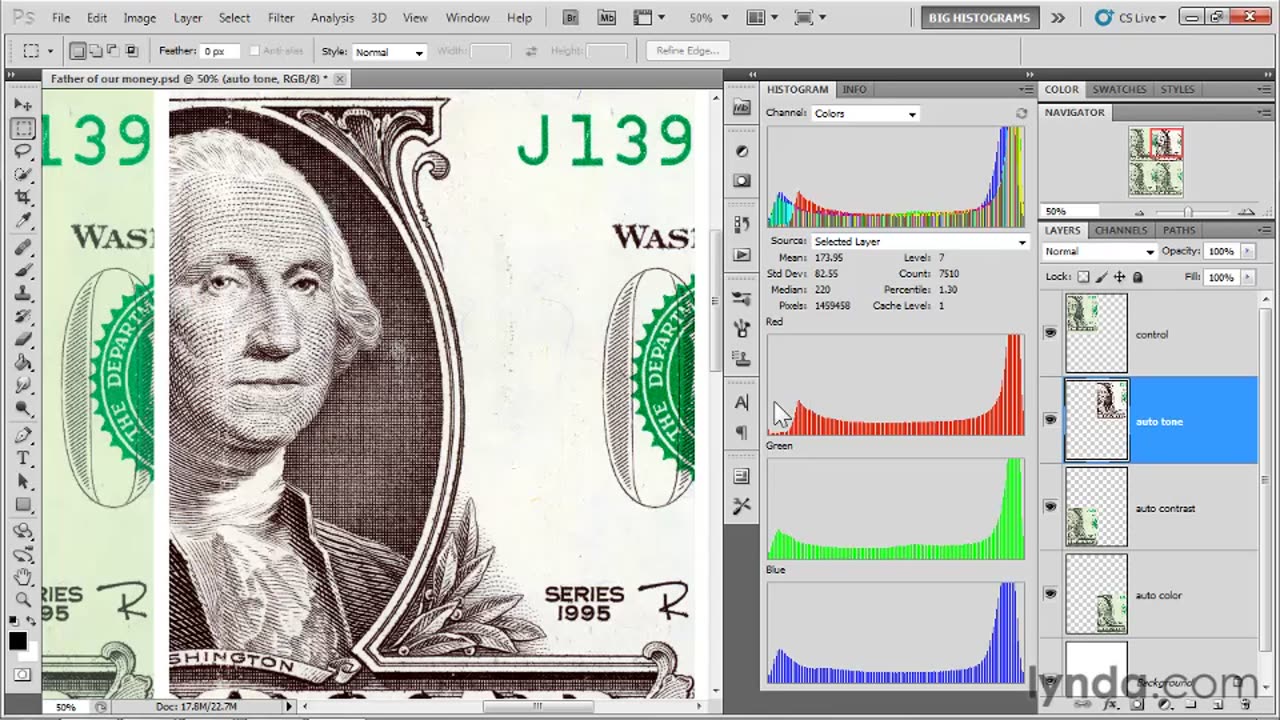Select the Spot Healing Brush tool
The width and height of the screenshot is (1280, 720).
click(23, 247)
